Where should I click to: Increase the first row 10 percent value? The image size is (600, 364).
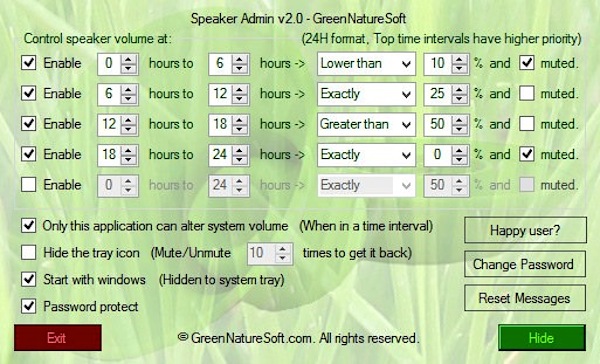459,59
